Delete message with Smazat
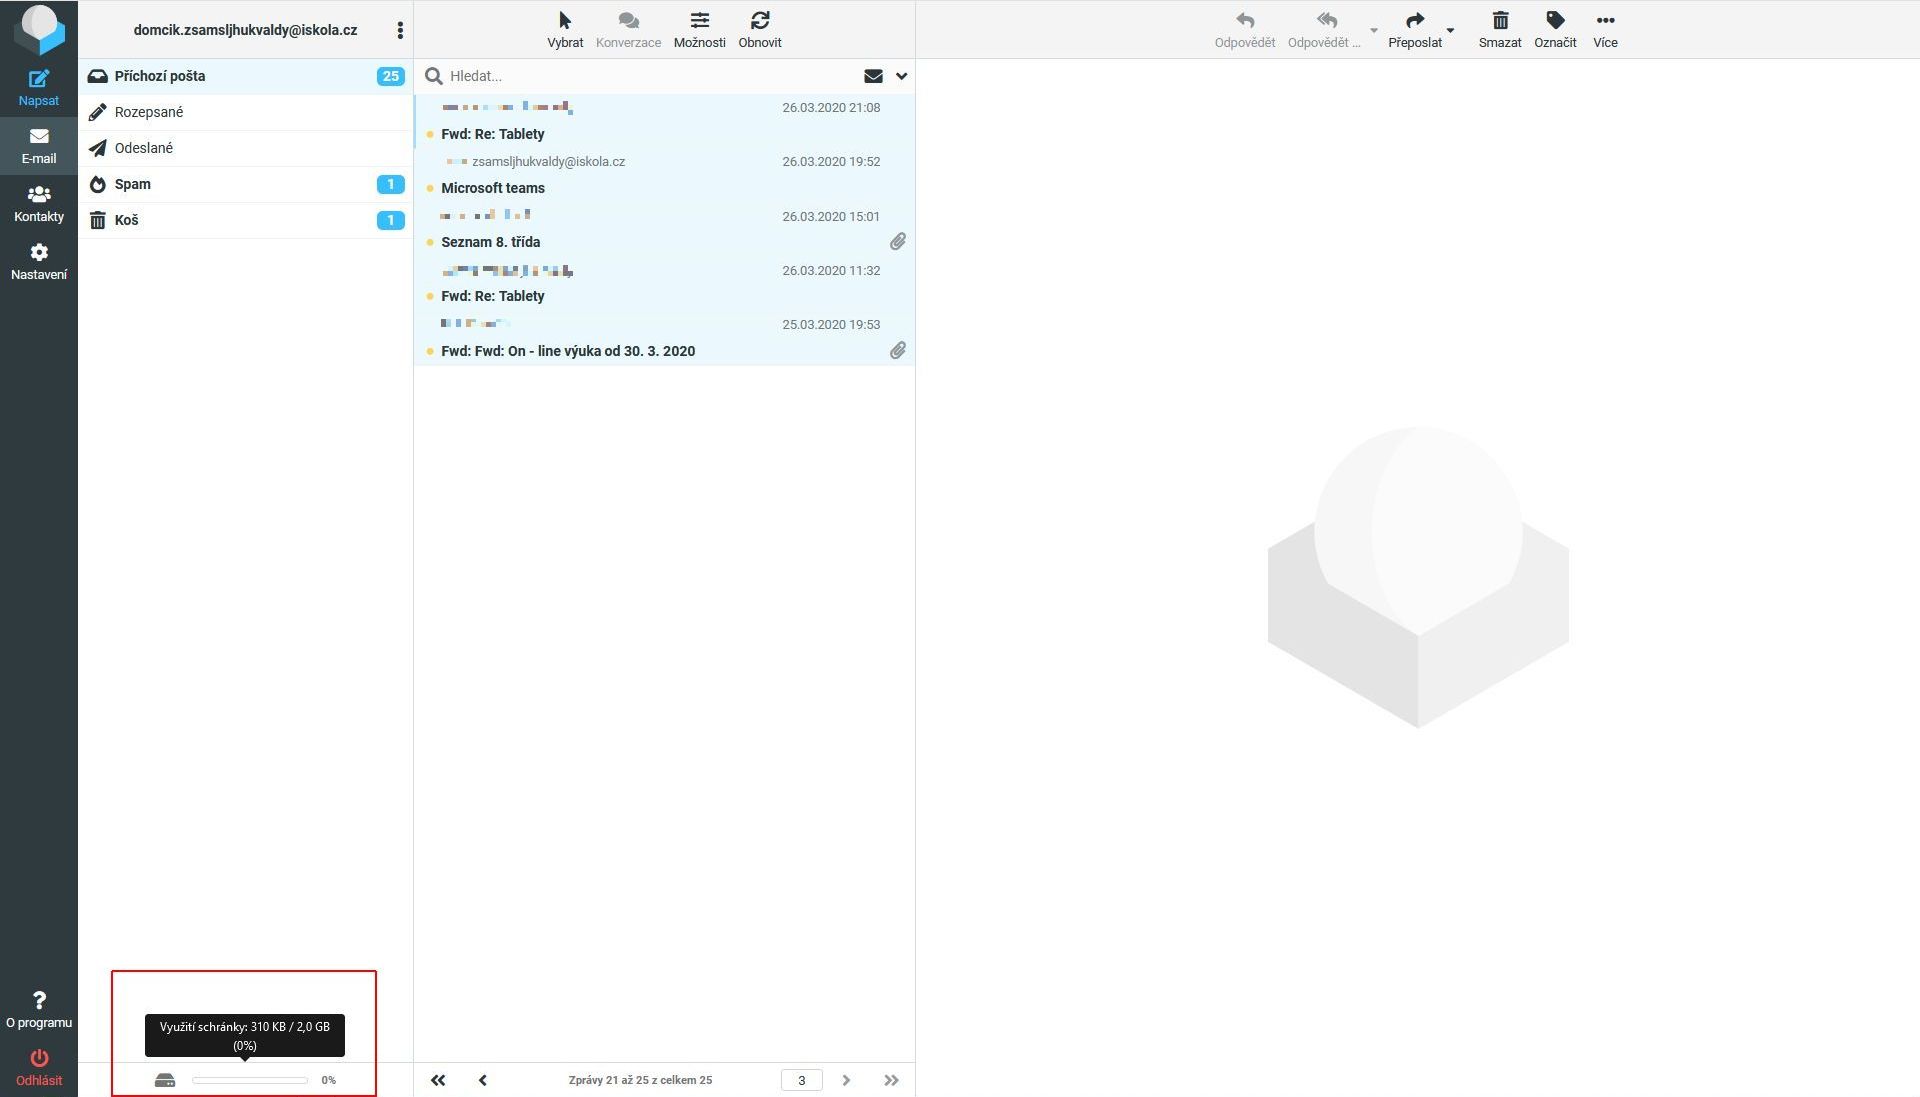Screen dimensions: 1920x1097 point(1500,30)
